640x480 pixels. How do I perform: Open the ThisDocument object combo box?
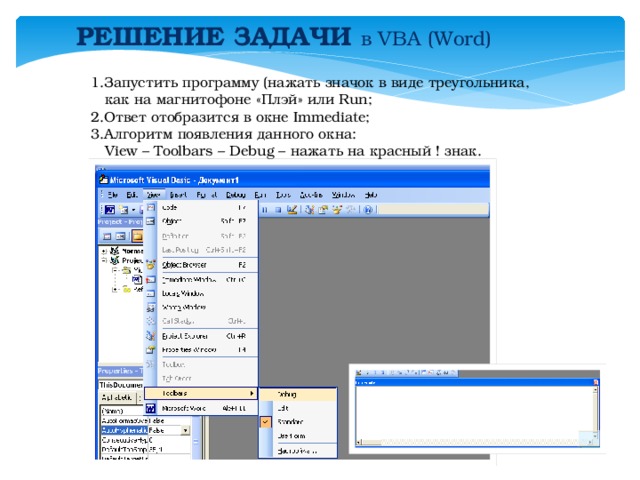click(x=121, y=385)
